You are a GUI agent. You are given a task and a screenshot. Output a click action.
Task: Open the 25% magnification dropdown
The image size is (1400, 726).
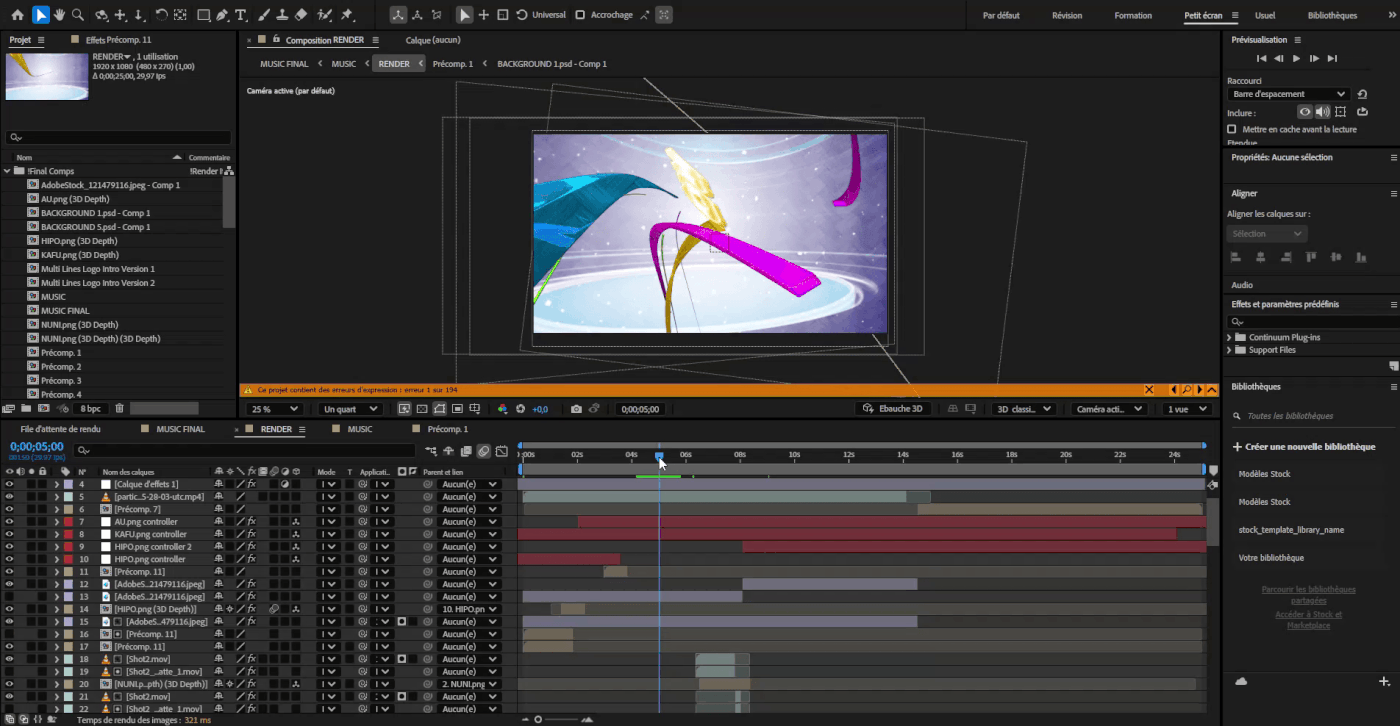(x=274, y=408)
